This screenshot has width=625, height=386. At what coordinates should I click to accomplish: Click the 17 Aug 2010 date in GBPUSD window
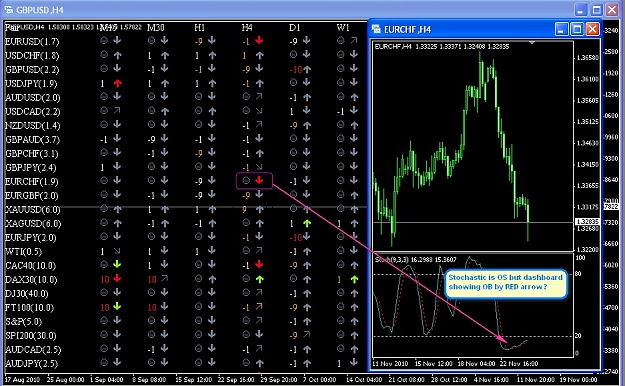click(22, 379)
